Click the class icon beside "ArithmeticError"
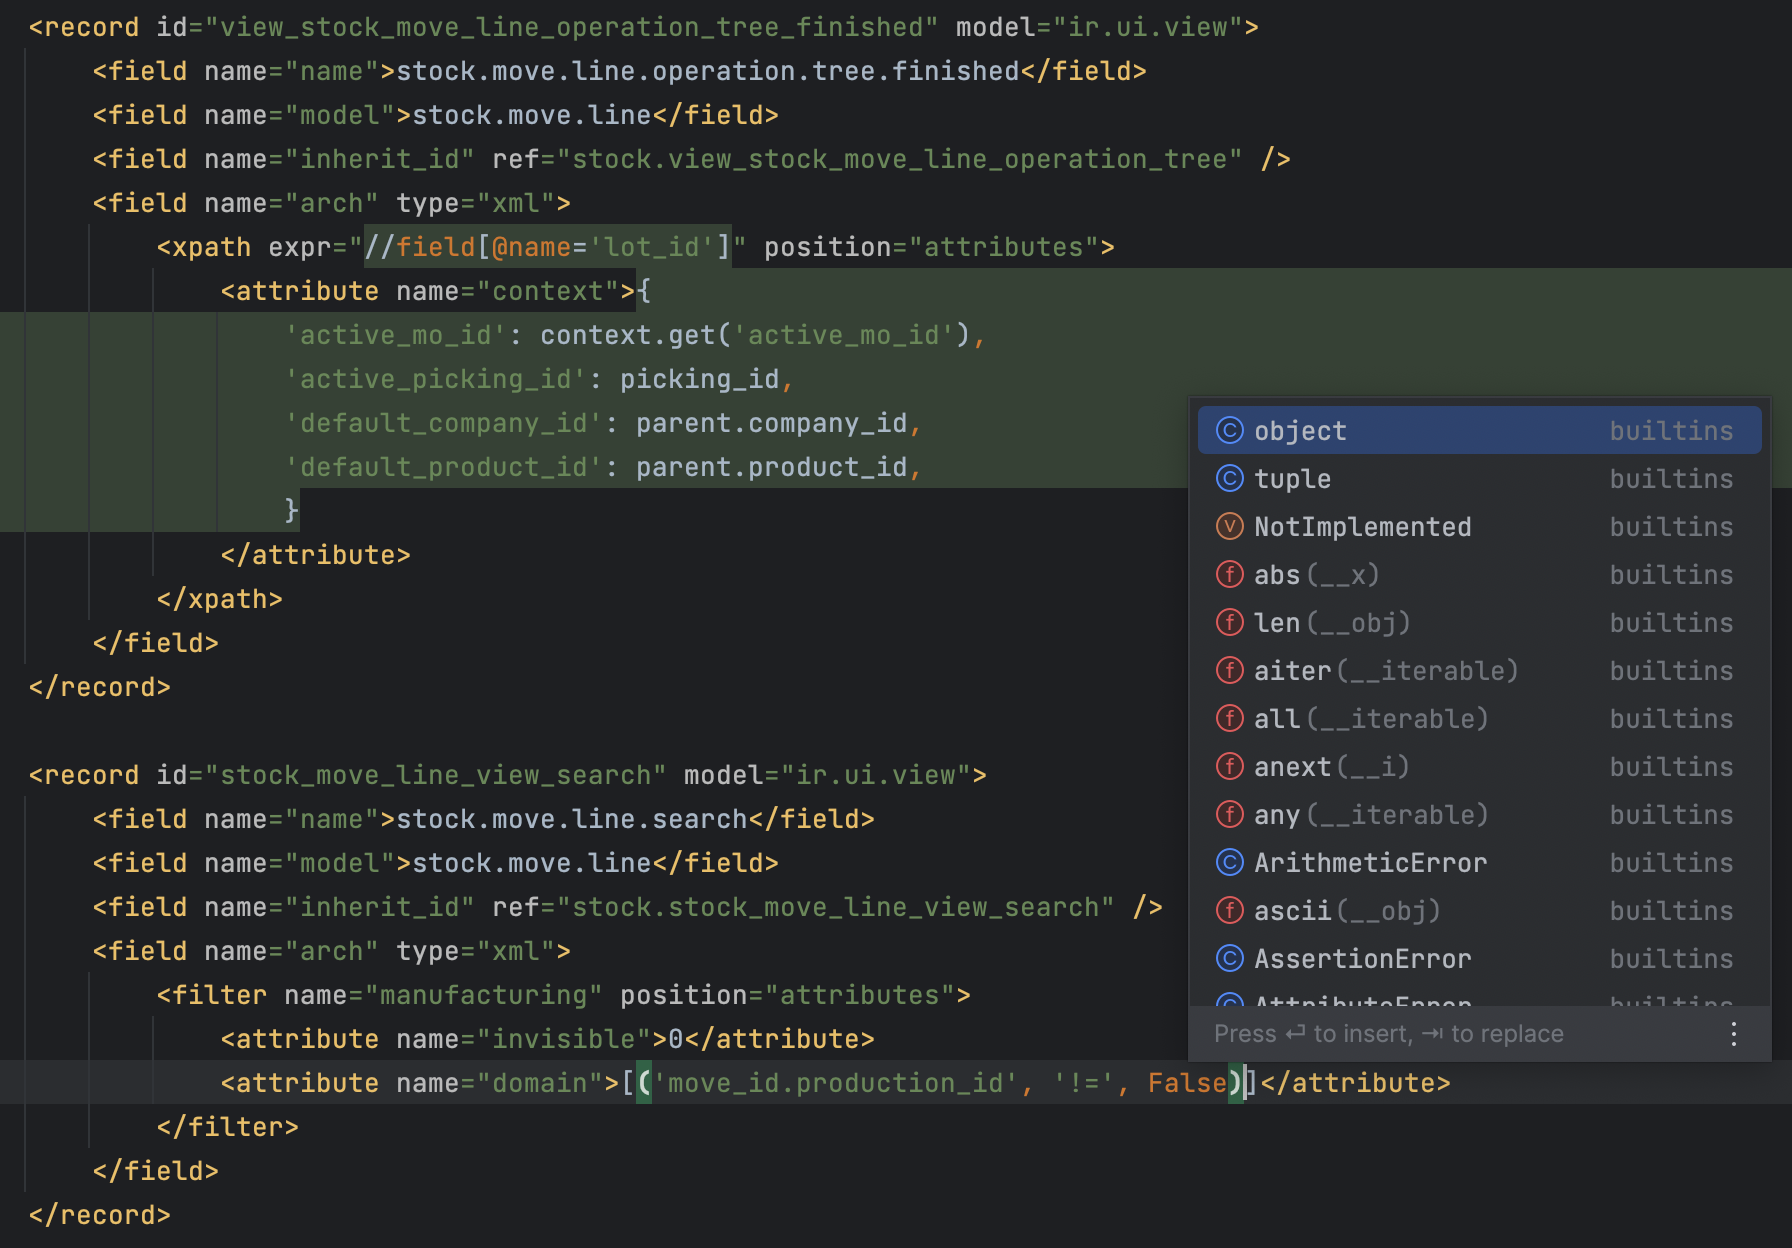This screenshot has width=1792, height=1248. pyautogui.click(x=1229, y=862)
